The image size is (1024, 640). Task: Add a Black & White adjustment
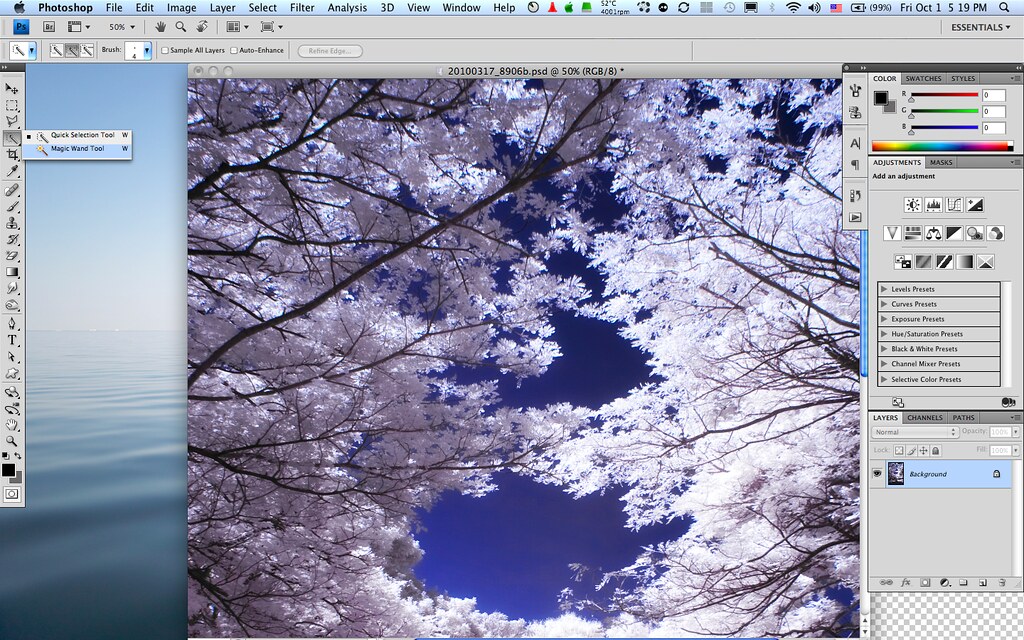(x=954, y=233)
